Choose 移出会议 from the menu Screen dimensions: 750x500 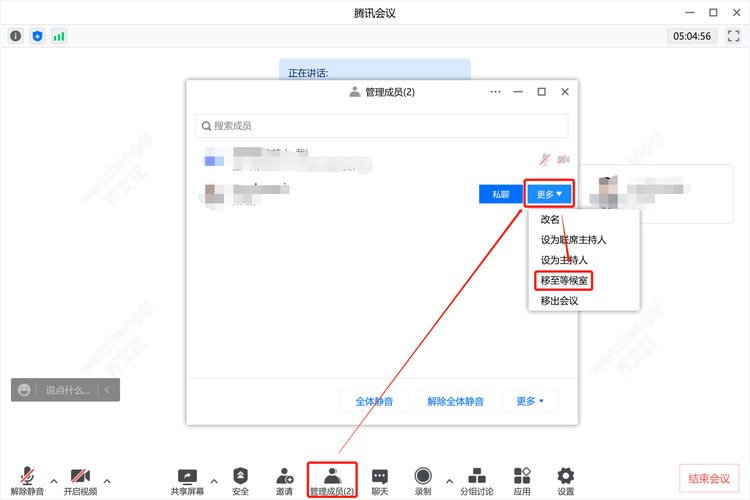[559, 301]
